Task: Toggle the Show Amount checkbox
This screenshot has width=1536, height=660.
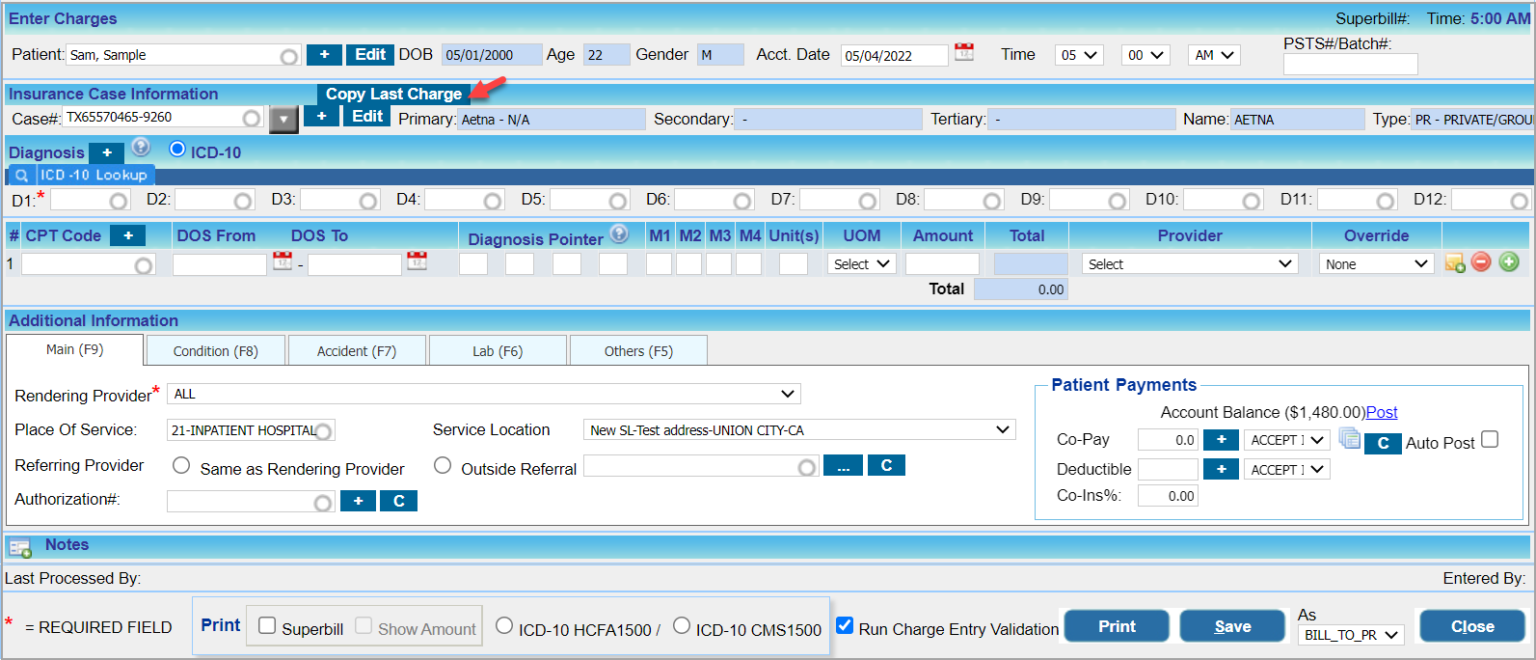Action: [x=363, y=626]
